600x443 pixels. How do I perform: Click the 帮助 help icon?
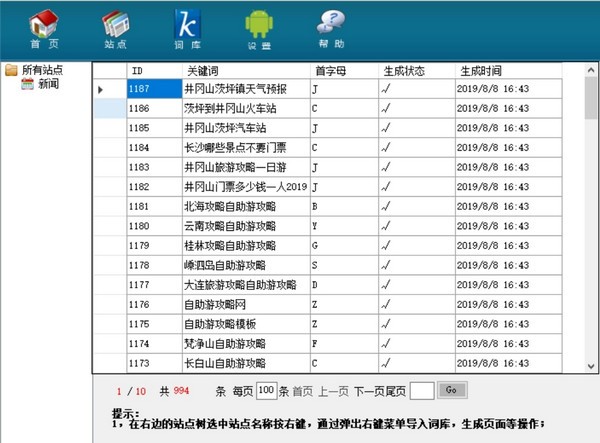point(331,28)
